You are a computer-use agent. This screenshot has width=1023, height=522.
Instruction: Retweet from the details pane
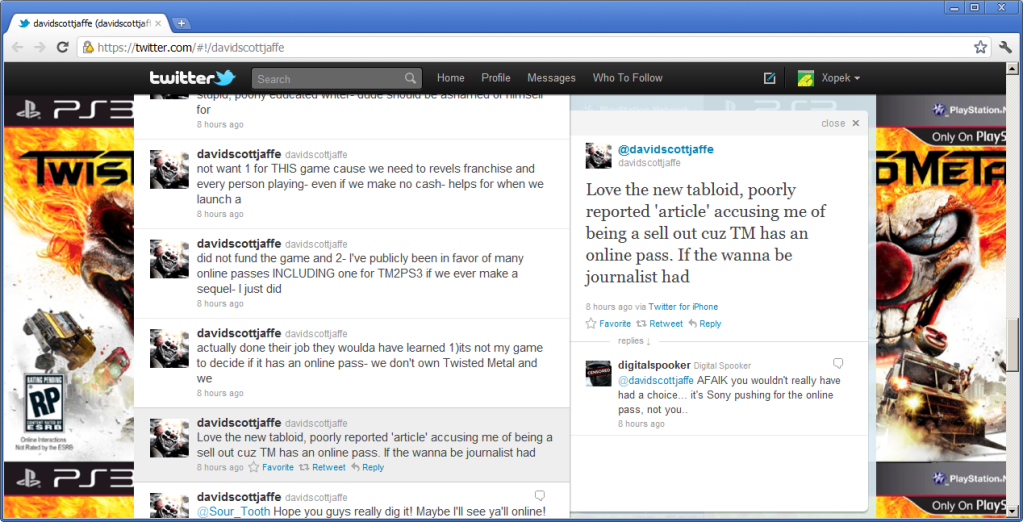coord(666,324)
